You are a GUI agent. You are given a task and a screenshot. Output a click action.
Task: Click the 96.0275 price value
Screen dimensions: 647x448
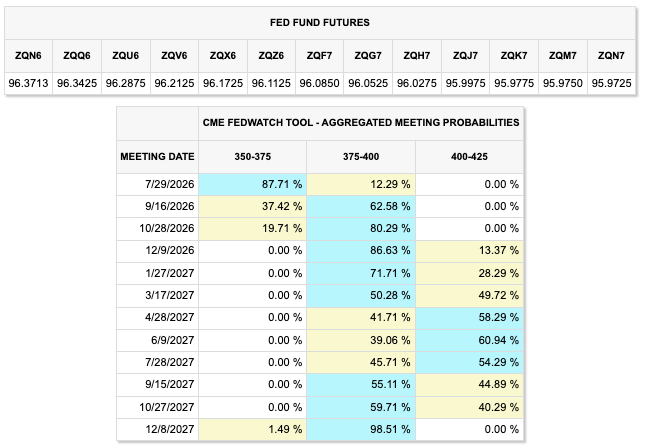click(417, 83)
